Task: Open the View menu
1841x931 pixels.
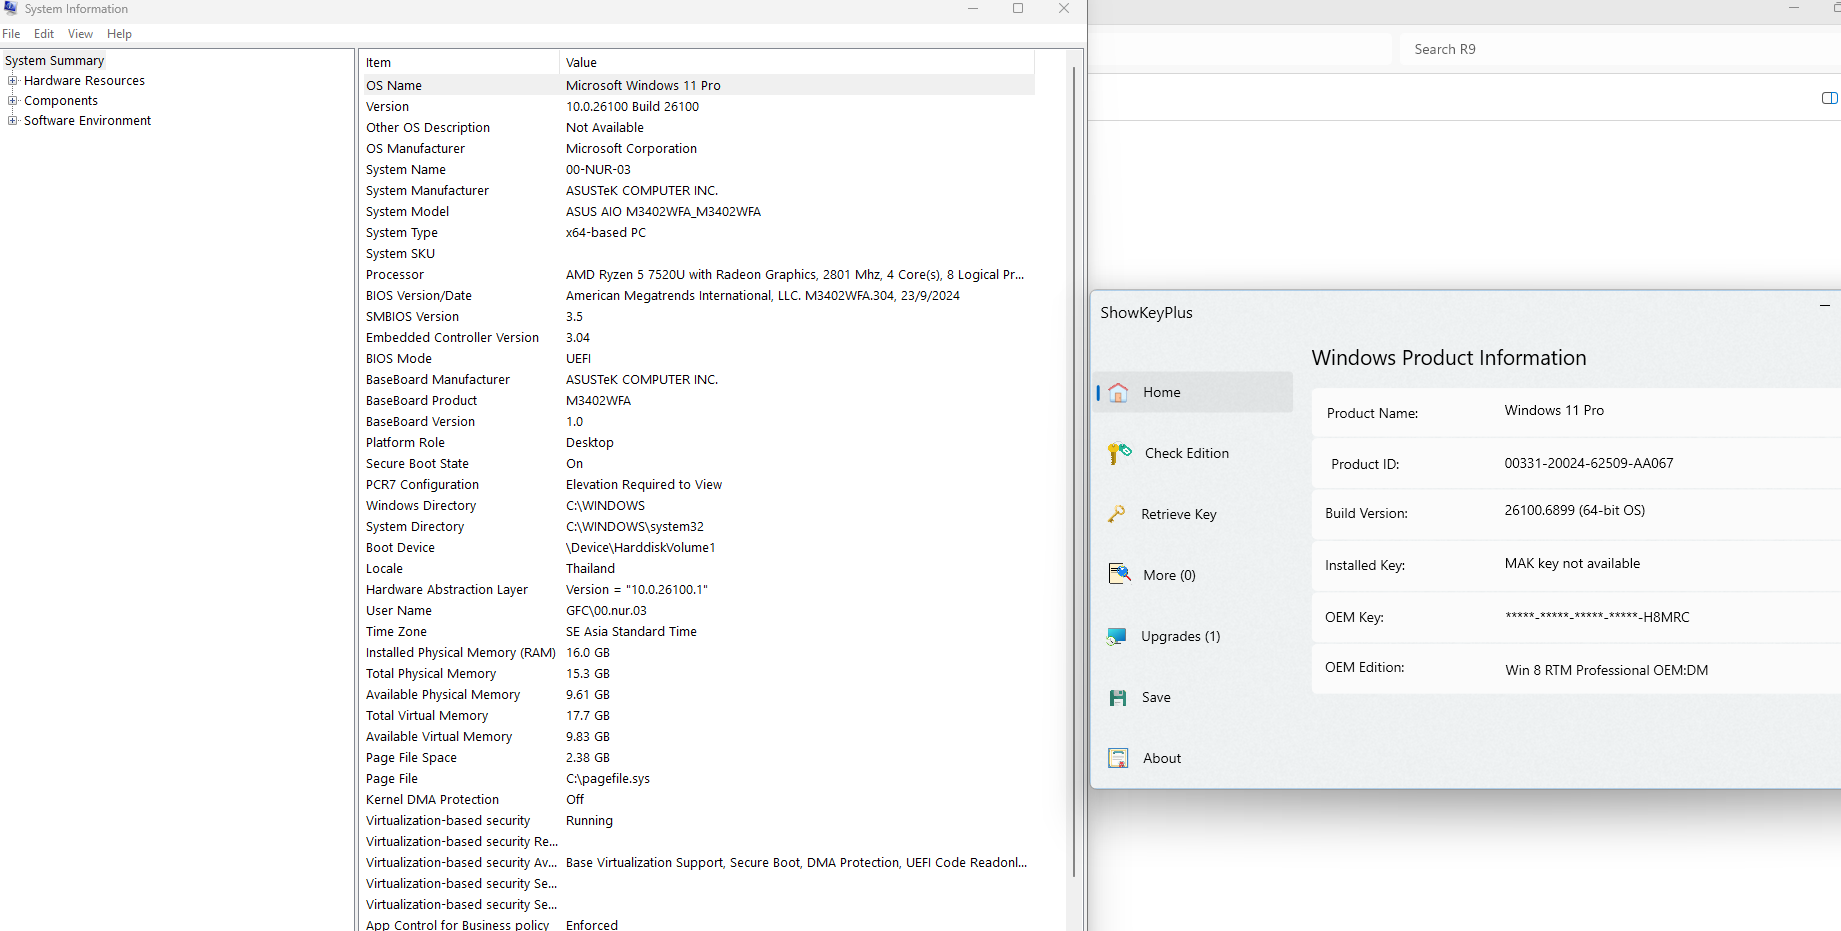Action: (80, 34)
